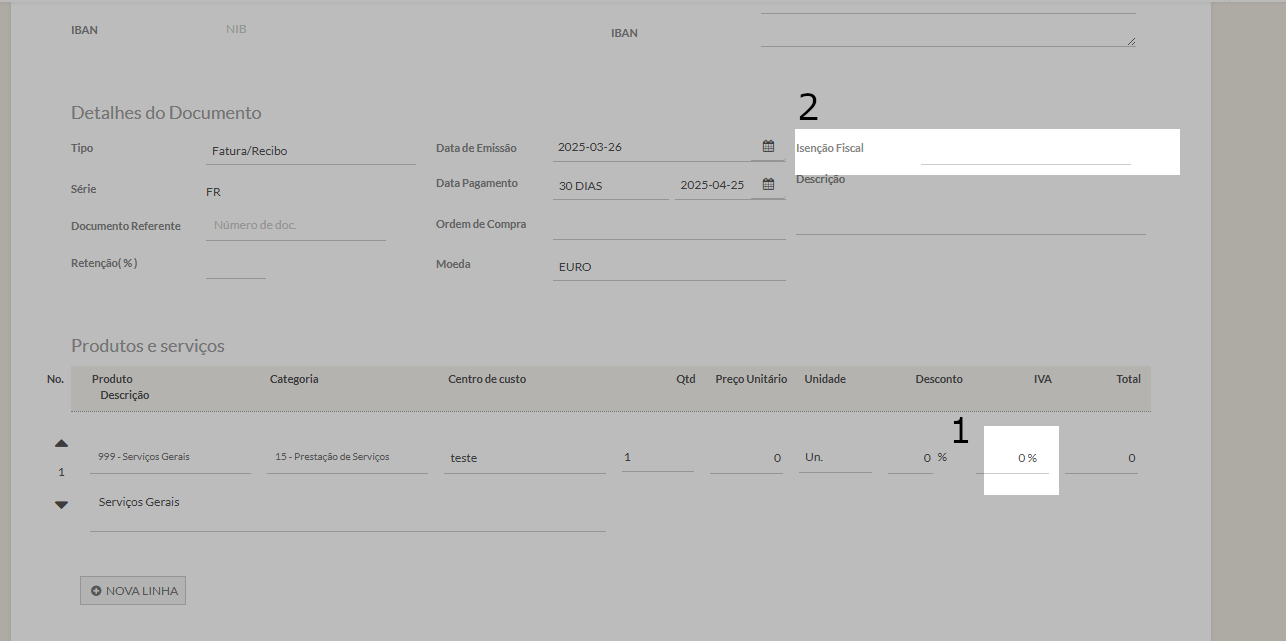Click the Serviços Gerais line description
Image resolution: width=1286 pixels, height=641 pixels.
pyautogui.click(x=347, y=509)
